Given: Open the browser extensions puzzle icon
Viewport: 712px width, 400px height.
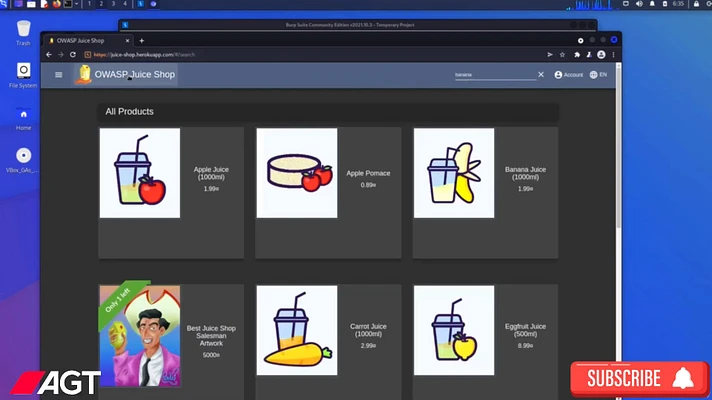Looking at the screenshot, I should click(577, 54).
